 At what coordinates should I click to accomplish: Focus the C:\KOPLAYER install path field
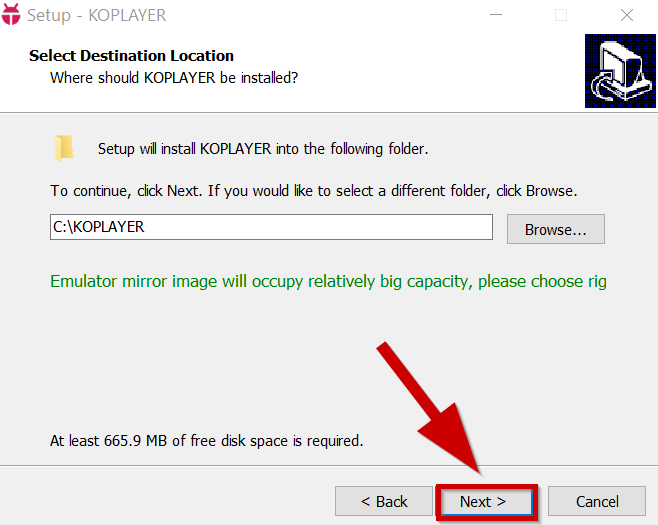click(x=271, y=227)
